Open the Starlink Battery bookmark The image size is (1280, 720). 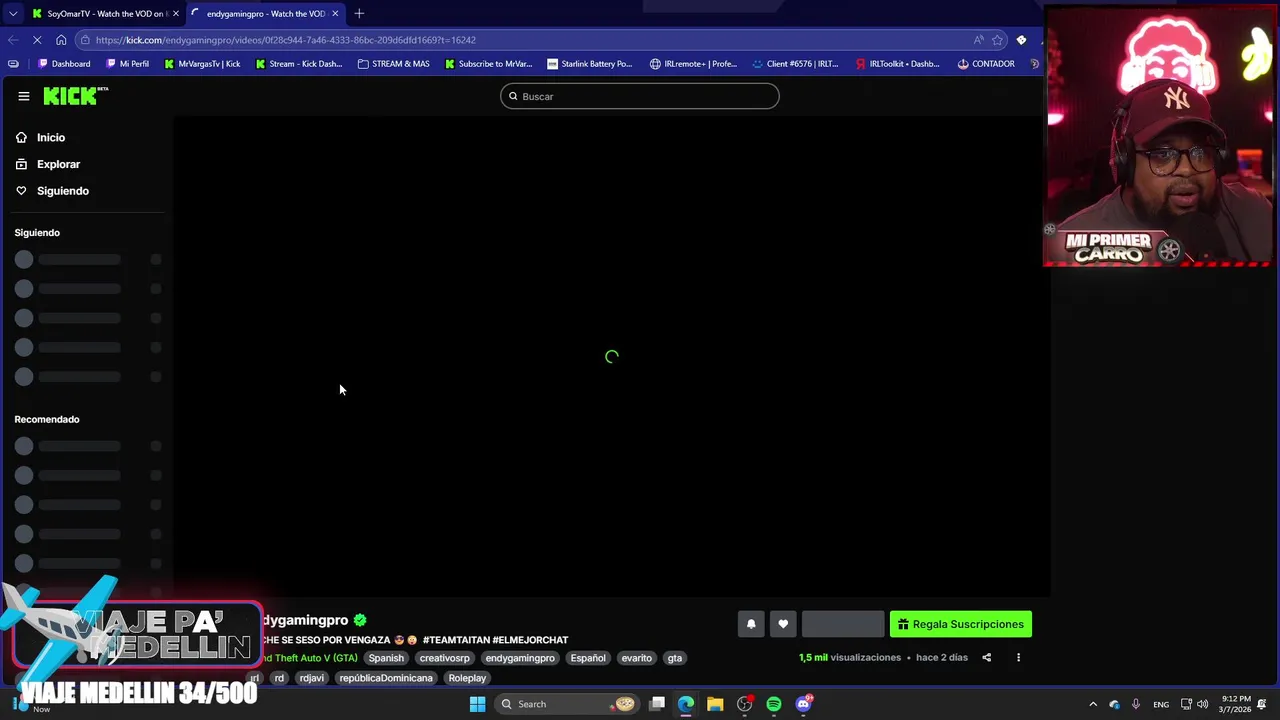tap(590, 64)
